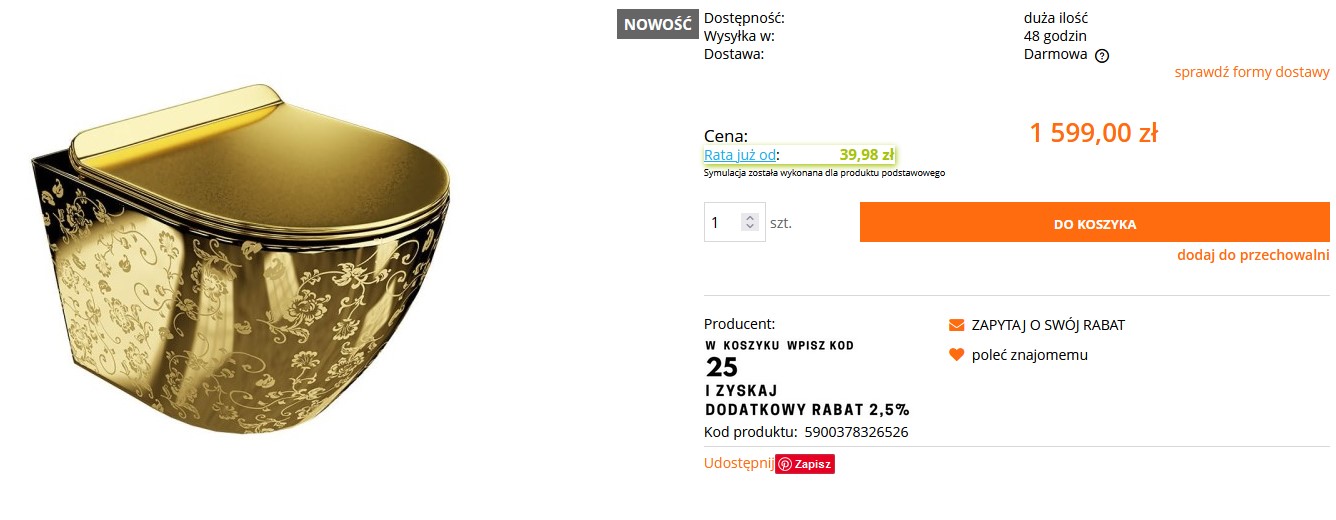Click the help icon next to Darmowa

click(x=1102, y=56)
